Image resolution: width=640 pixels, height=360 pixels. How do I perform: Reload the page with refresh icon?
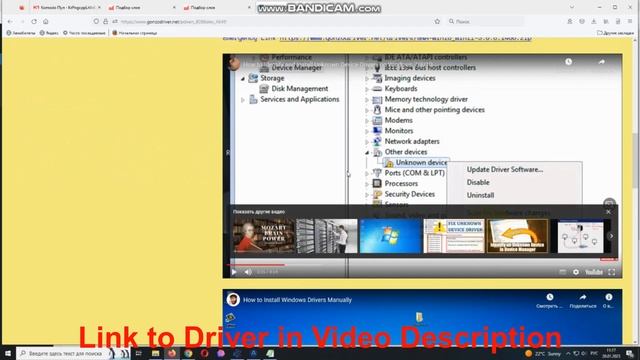tap(34, 21)
